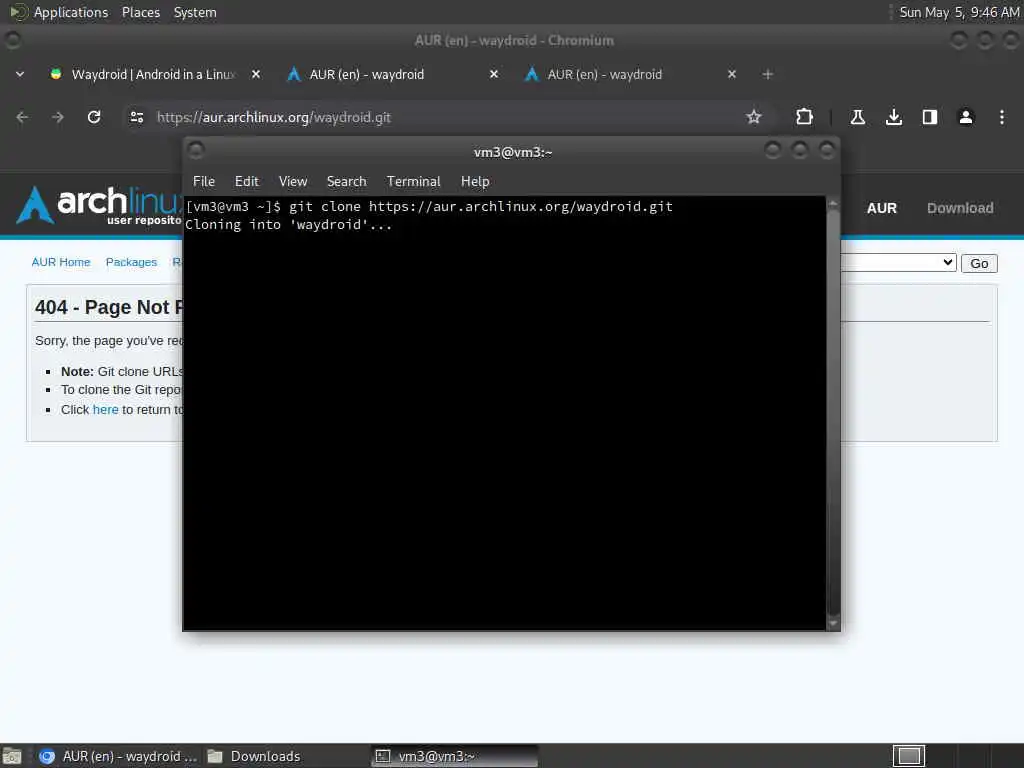The height and width of the screenshot is (768, 1024).
Task: Go back with Chromium's back arrow
Action: click(x=22, y=117)
